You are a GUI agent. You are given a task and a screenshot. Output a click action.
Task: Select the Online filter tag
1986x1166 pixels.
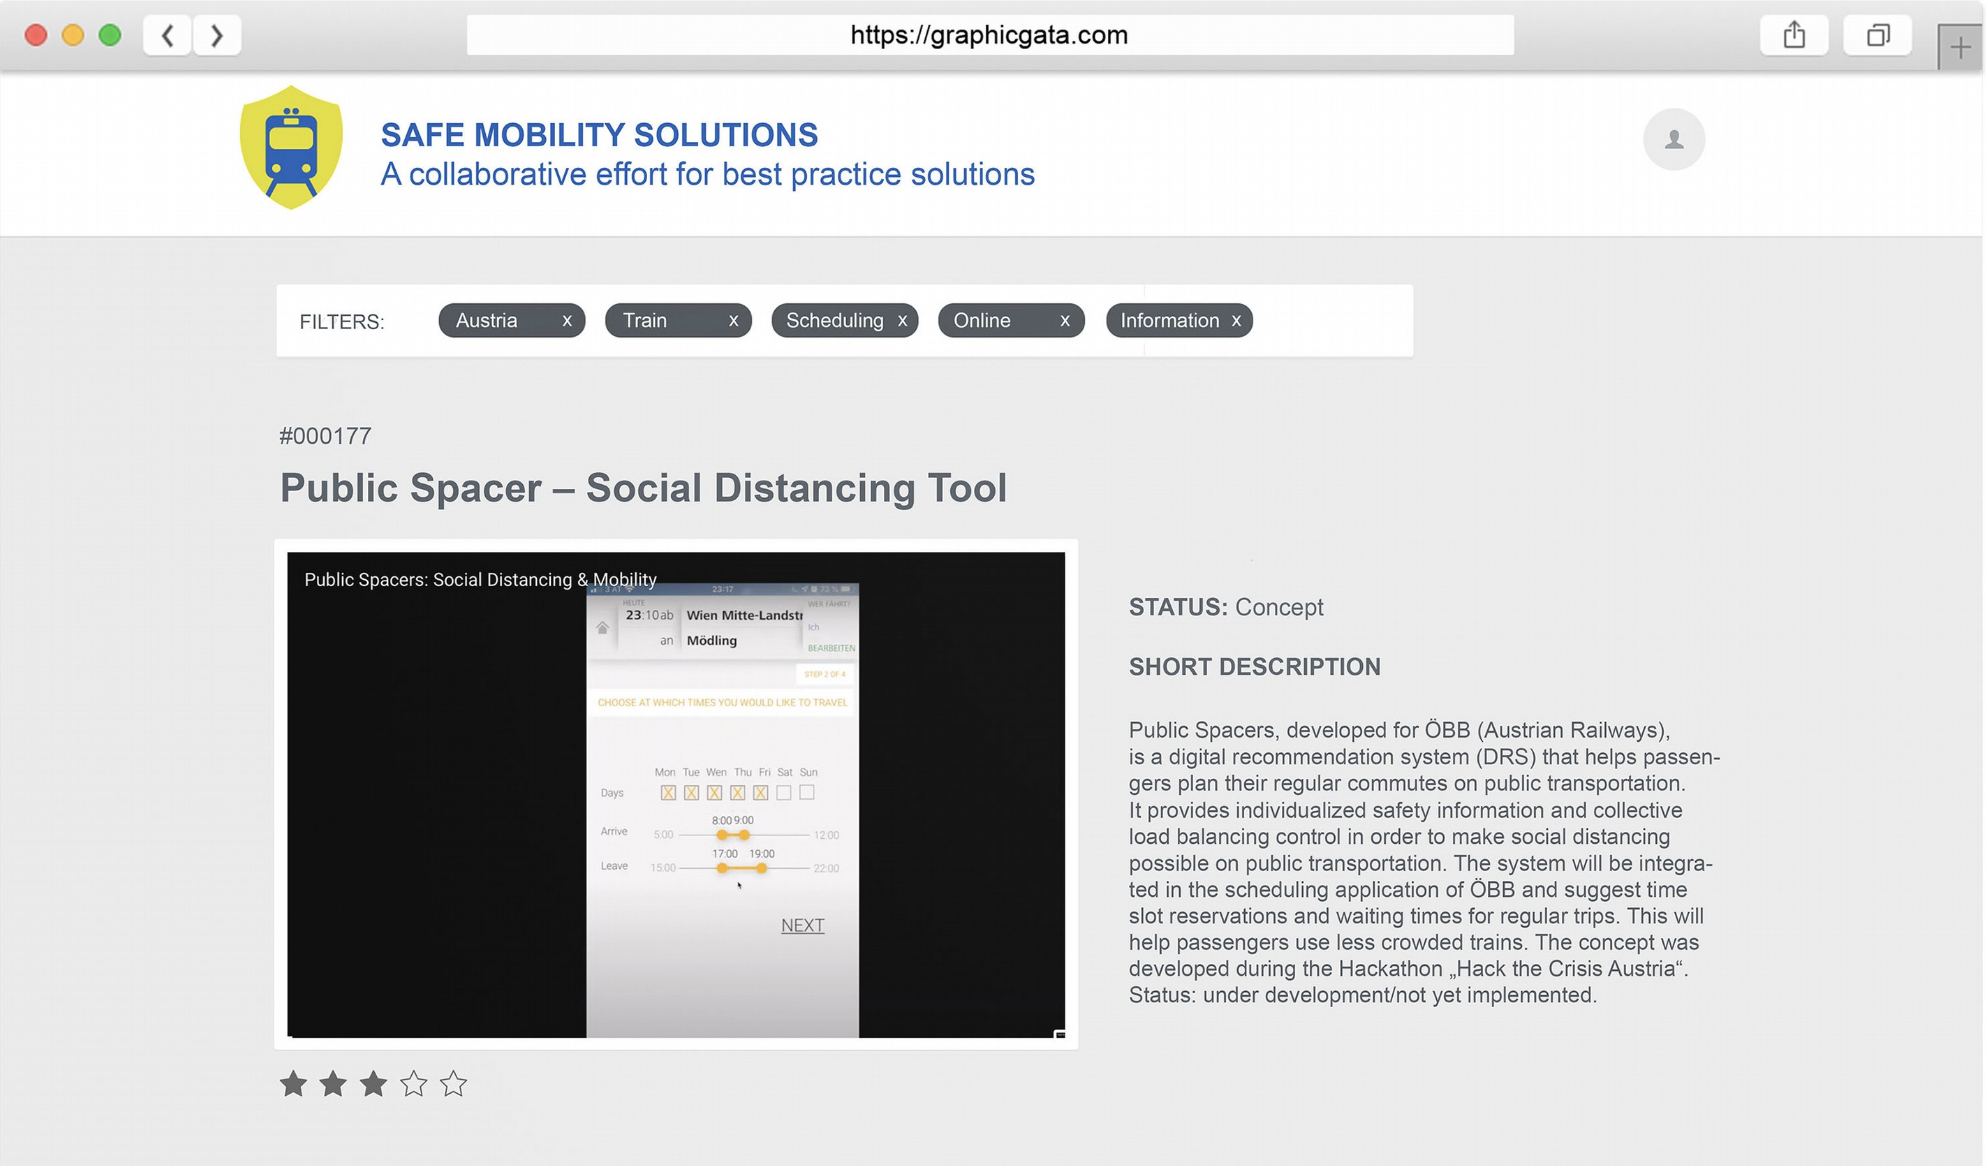coord(1011,320)
